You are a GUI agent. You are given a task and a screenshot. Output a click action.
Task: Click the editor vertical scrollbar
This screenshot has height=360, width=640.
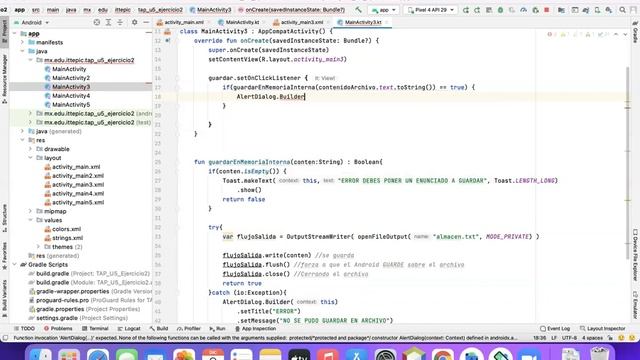pos(628,163)
